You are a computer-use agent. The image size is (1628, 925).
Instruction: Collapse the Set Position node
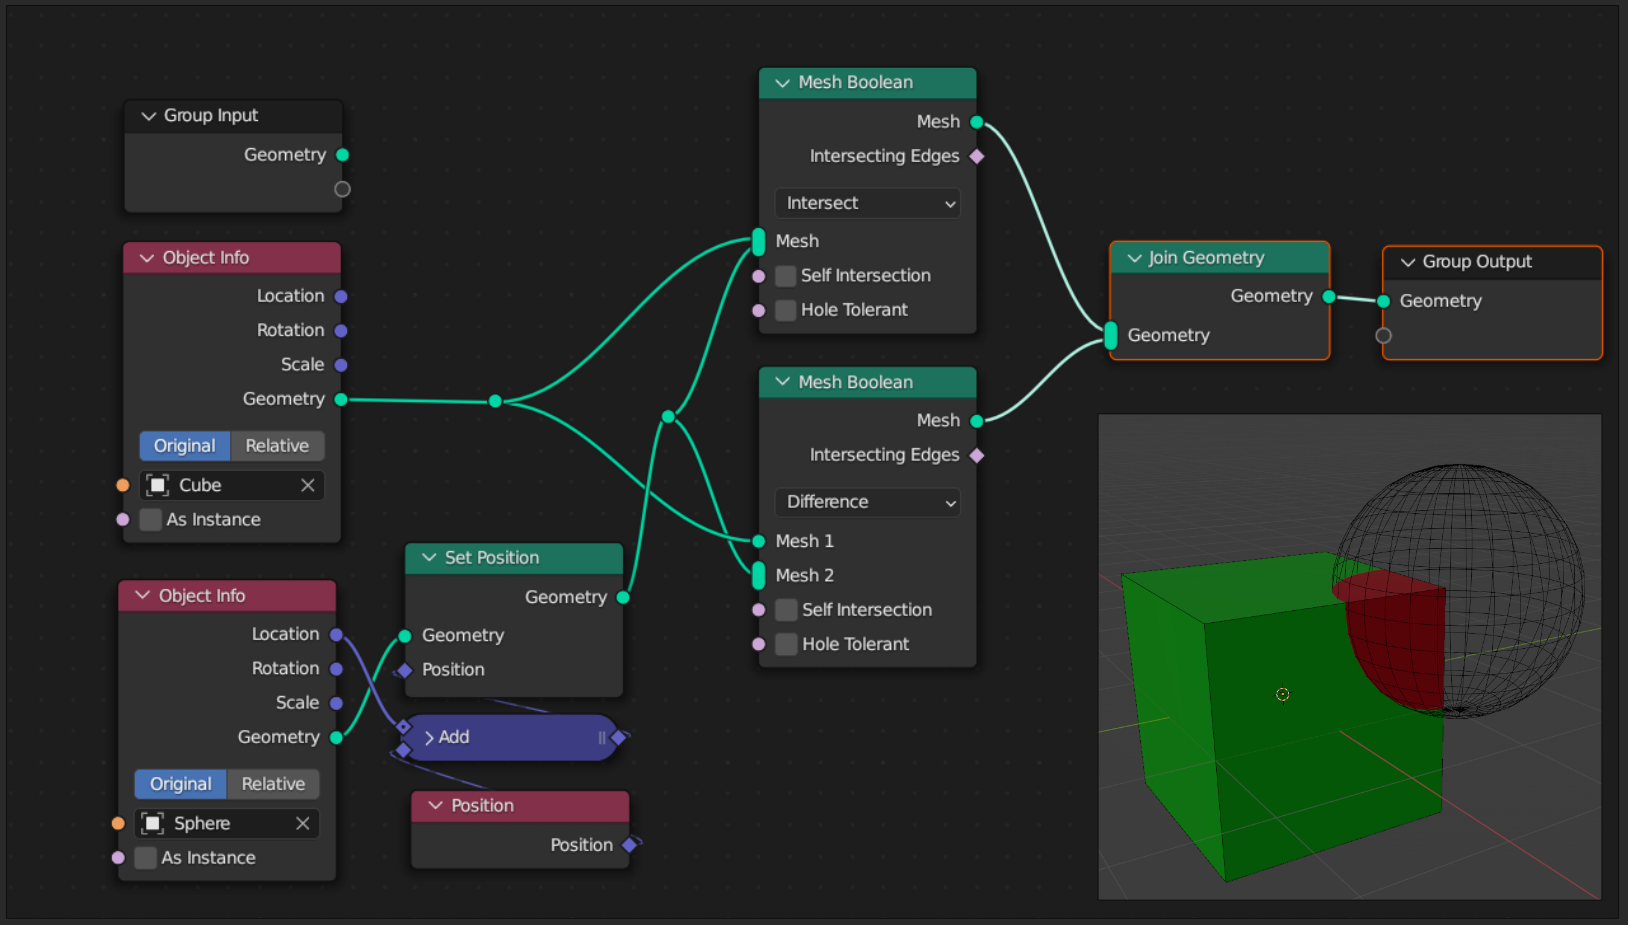click(429, 558)
